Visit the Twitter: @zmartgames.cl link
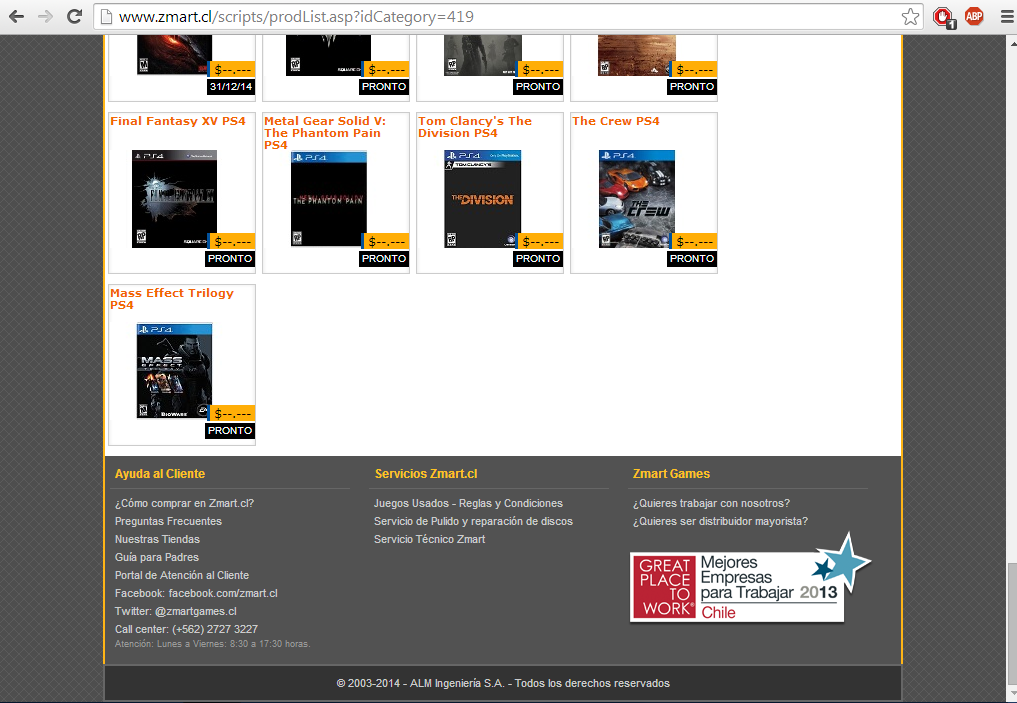Viewport: 1017px width, 703px height. (x=176, y=612)
